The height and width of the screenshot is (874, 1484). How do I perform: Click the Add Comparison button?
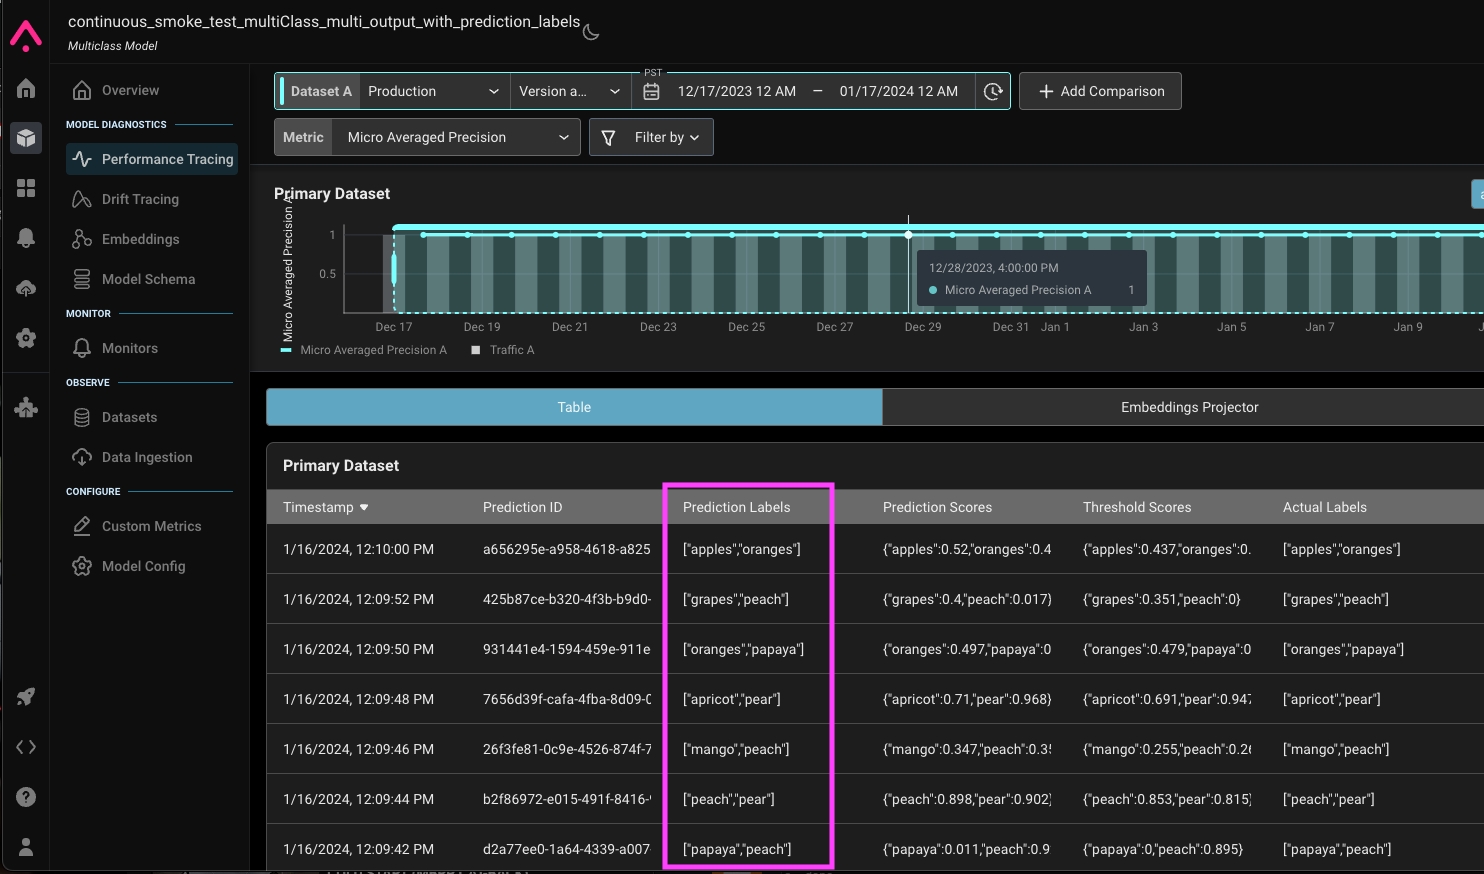1100,91
